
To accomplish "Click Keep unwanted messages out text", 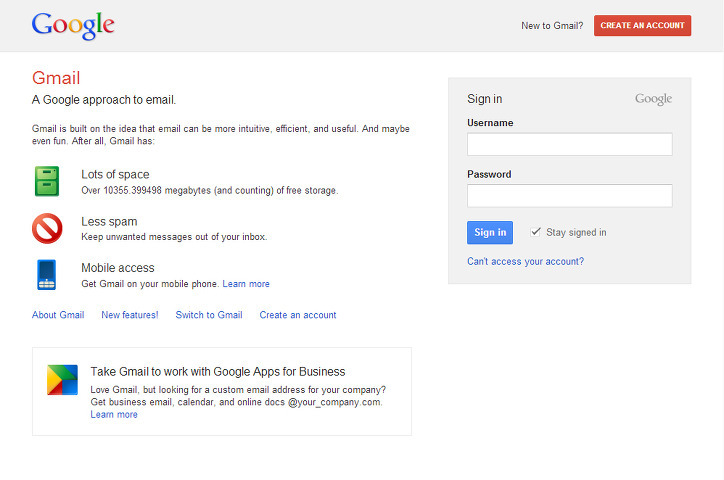I will pos(174,237).
